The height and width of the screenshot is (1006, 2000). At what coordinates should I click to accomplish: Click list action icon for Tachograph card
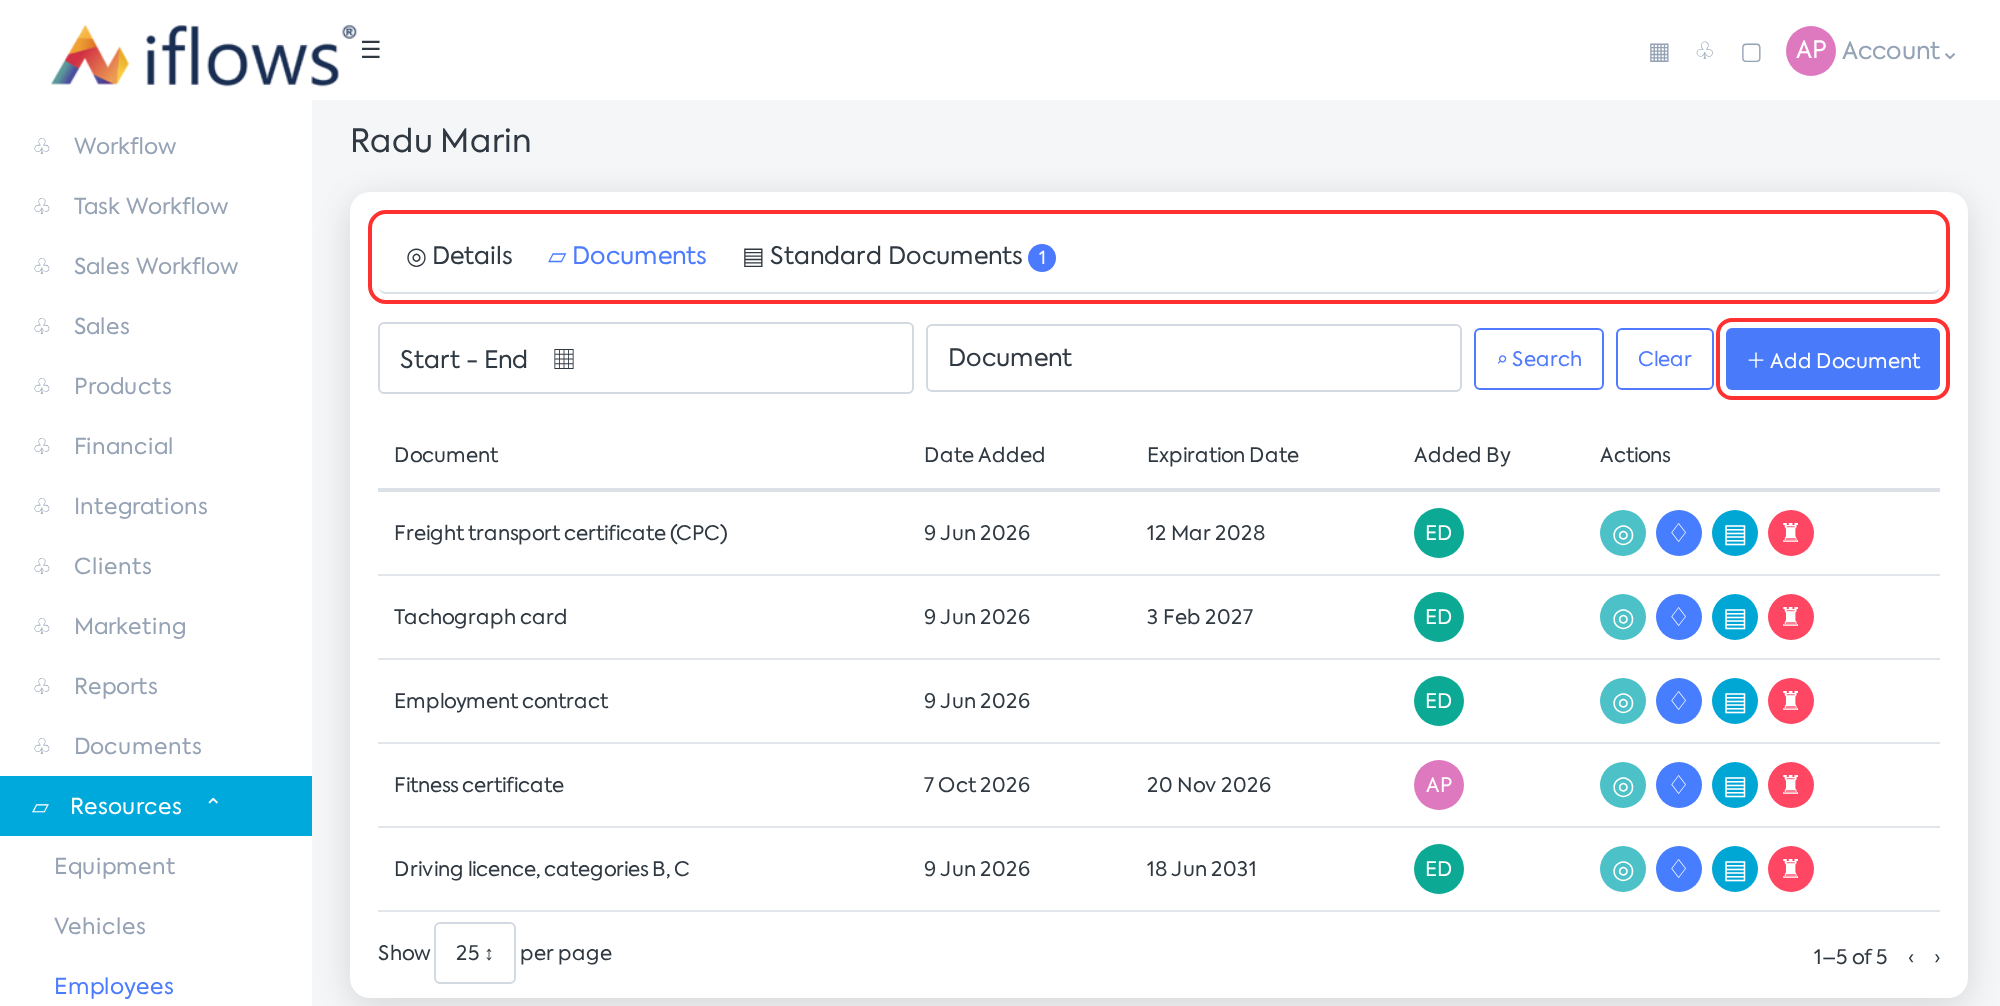pyautogui.click(x=1735, y=617)
